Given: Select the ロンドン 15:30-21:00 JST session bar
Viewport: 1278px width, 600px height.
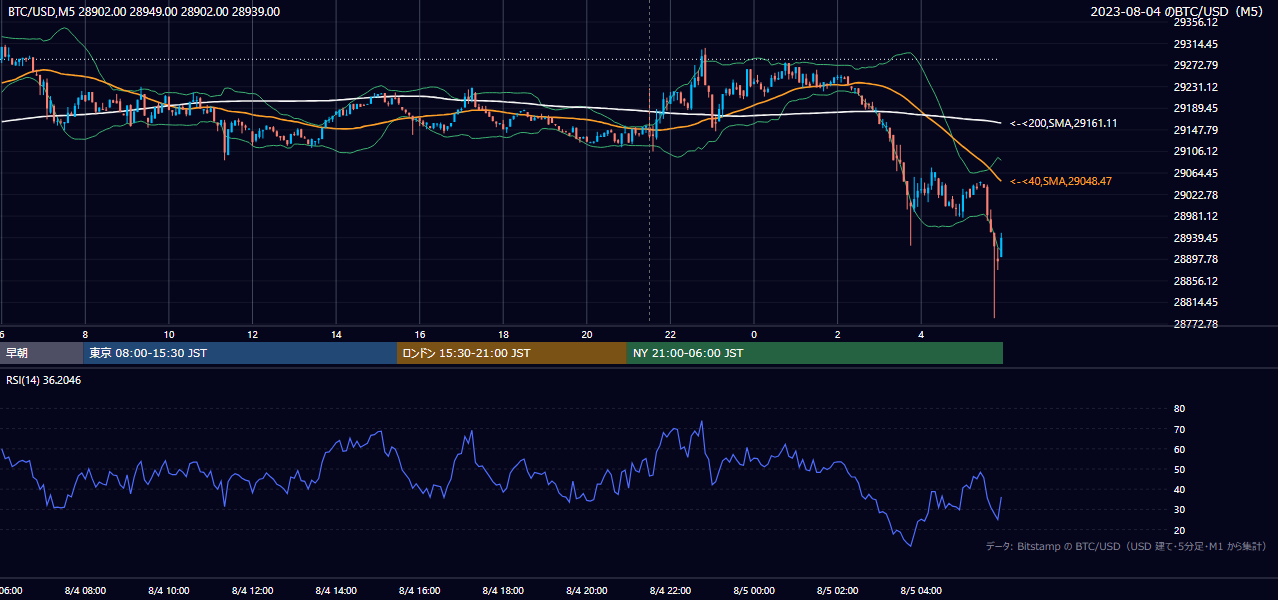Looking at the screenshot, I should pyautogui.click(x=512, y=353).
